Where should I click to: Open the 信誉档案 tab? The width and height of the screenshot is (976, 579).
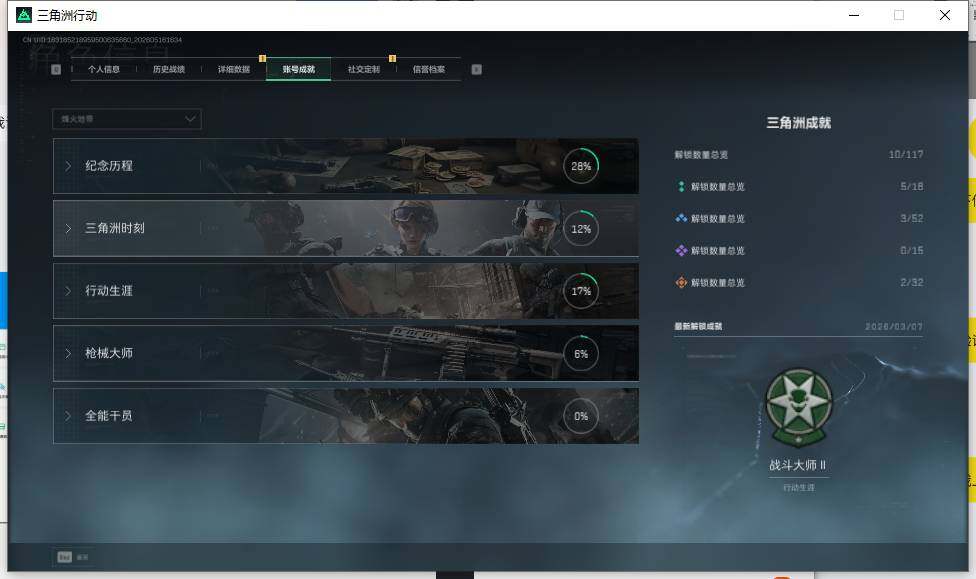[x=428, y=69]
